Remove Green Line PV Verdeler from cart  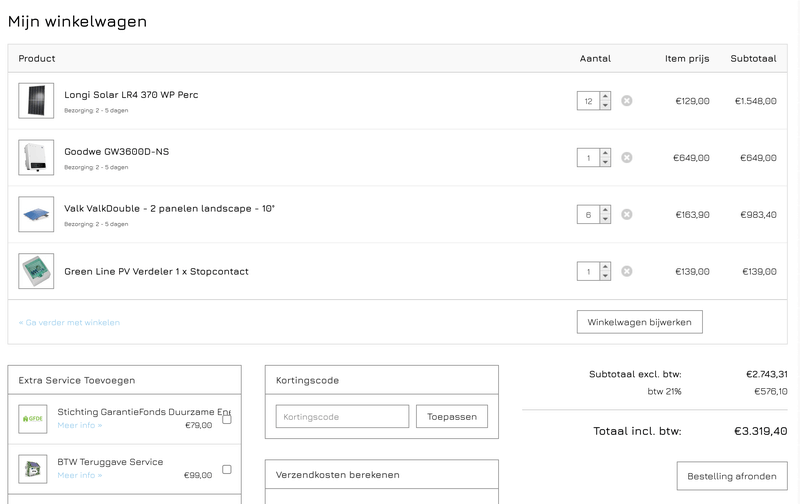[x=627, y=271]
